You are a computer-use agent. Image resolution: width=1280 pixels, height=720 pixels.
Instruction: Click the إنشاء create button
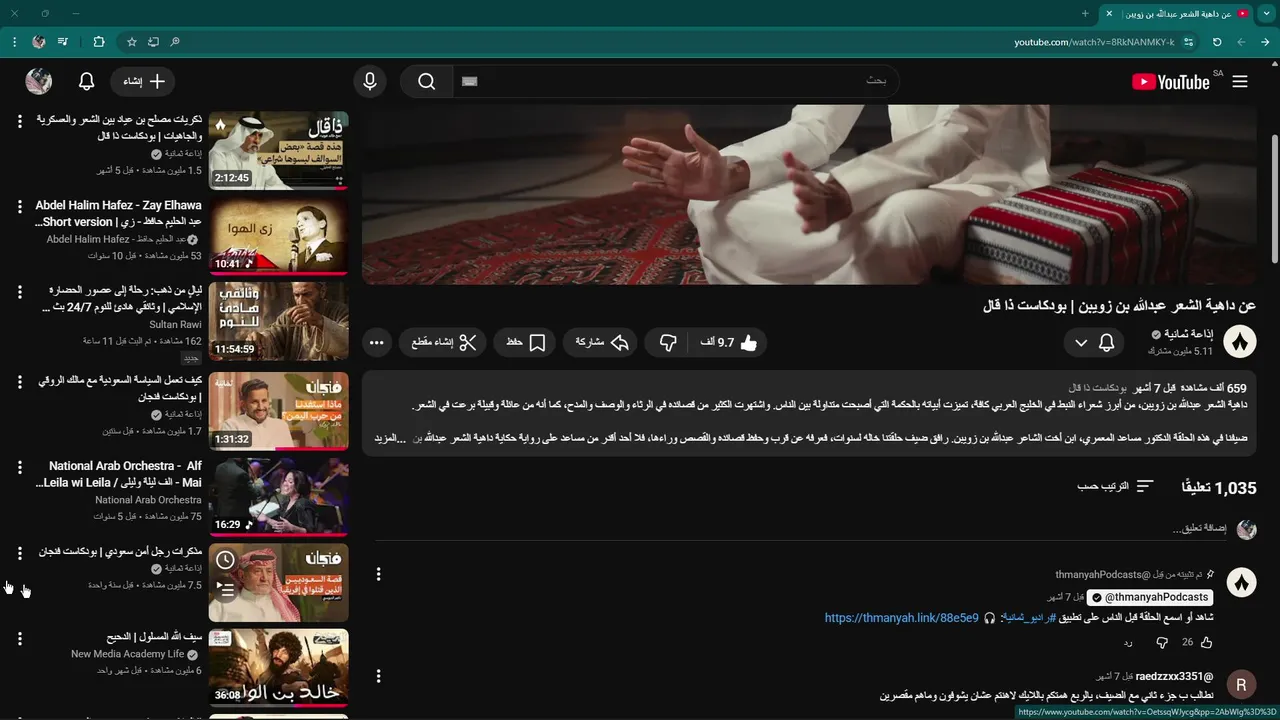[x=144, y=82]
